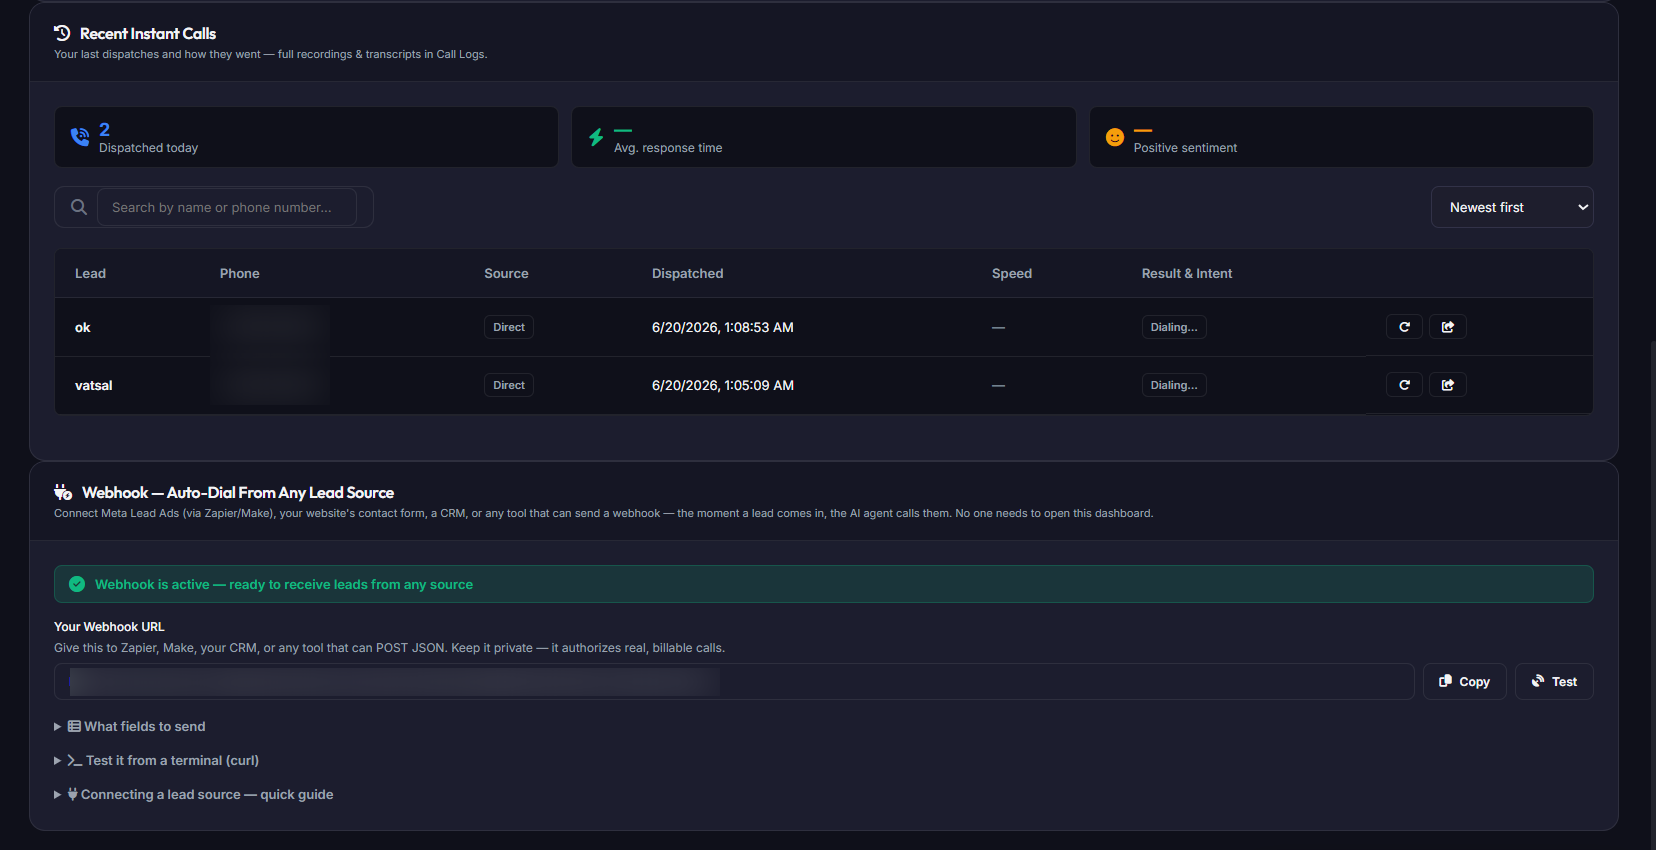Open the Newest first sort dropdown

(1512, 207)
